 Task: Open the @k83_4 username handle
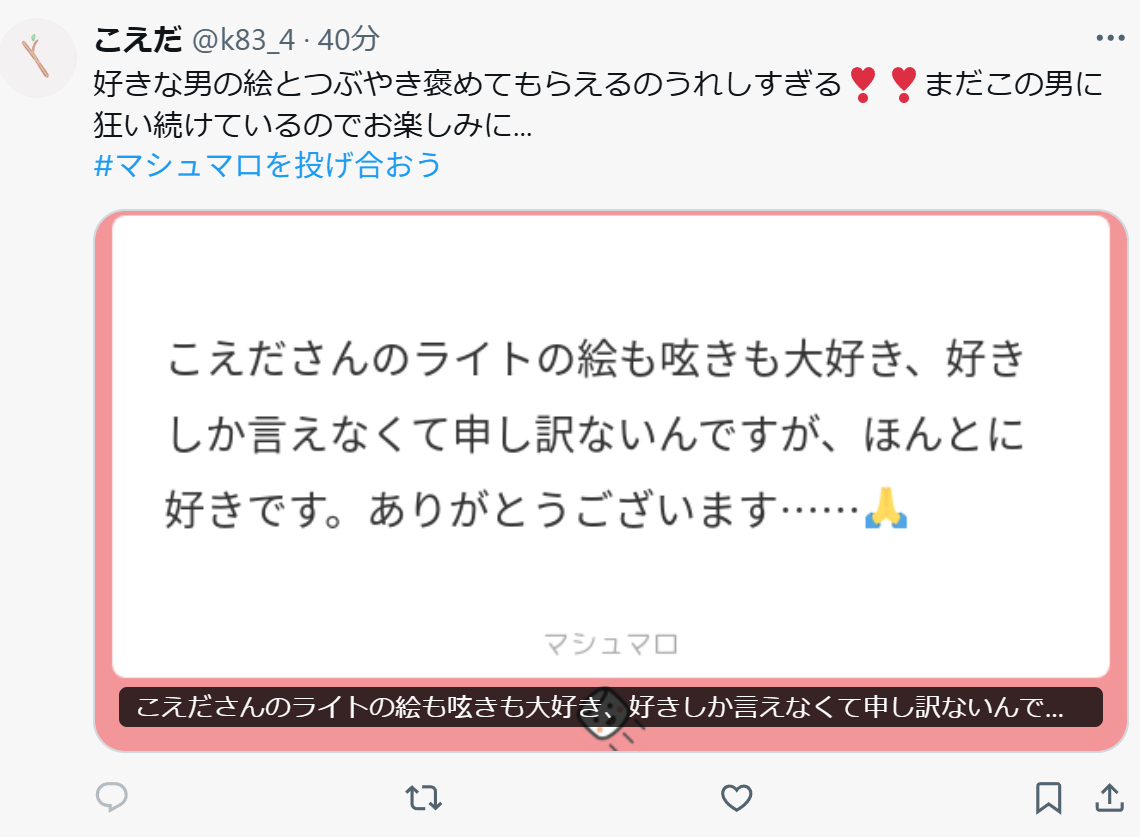(x=244, y=39)
